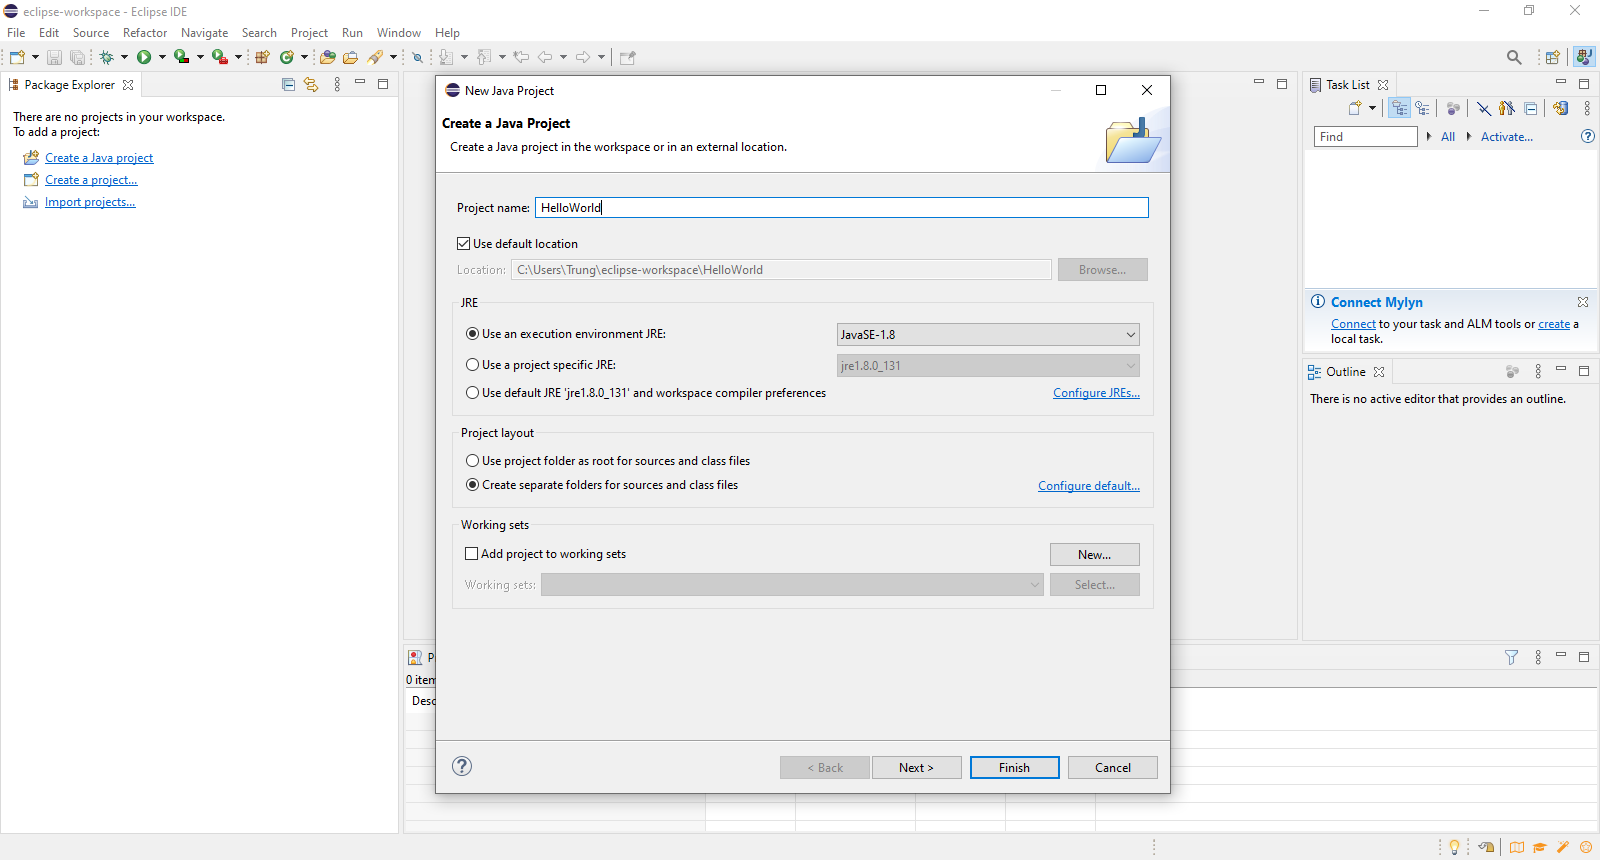Click Cancel in New Java Project dialog

coord(1113,768)
